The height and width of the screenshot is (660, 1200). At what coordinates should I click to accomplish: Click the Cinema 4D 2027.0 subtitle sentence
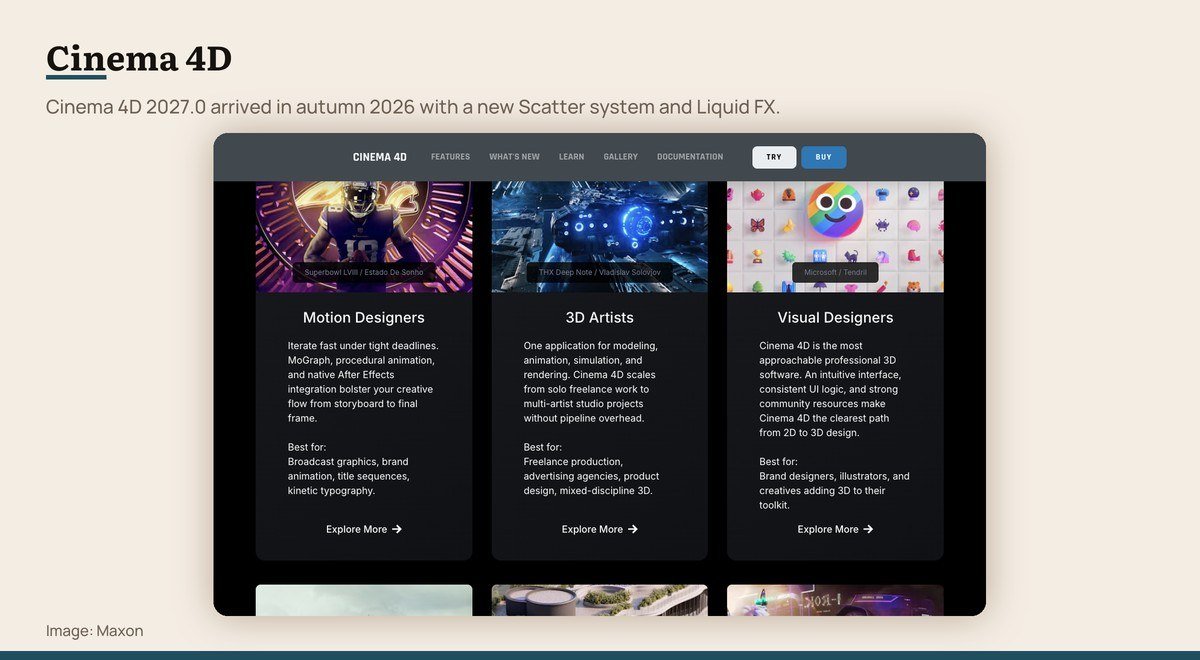tap(413, 106)
